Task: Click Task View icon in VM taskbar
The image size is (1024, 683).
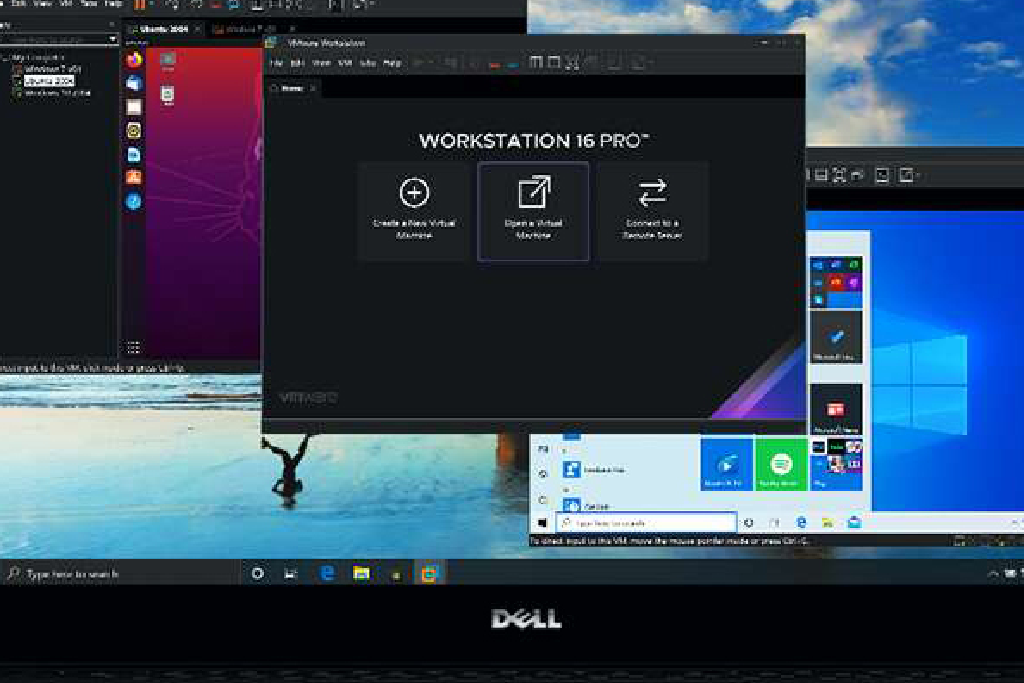Action: pyautogui.click(x=775, y=523)
